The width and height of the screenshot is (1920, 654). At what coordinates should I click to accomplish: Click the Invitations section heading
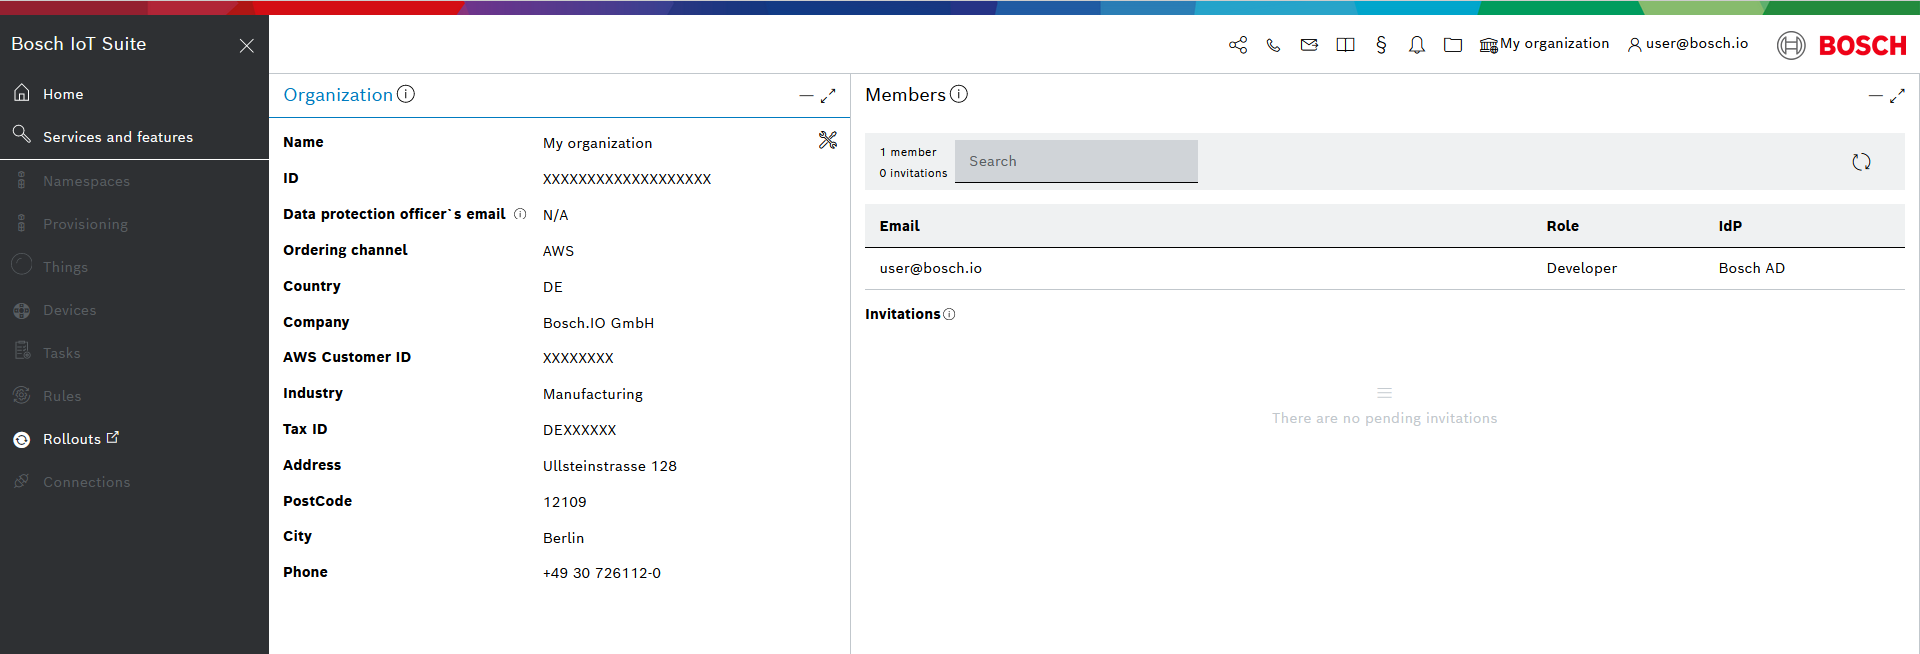pyautogui.click(x=902, y=314)
